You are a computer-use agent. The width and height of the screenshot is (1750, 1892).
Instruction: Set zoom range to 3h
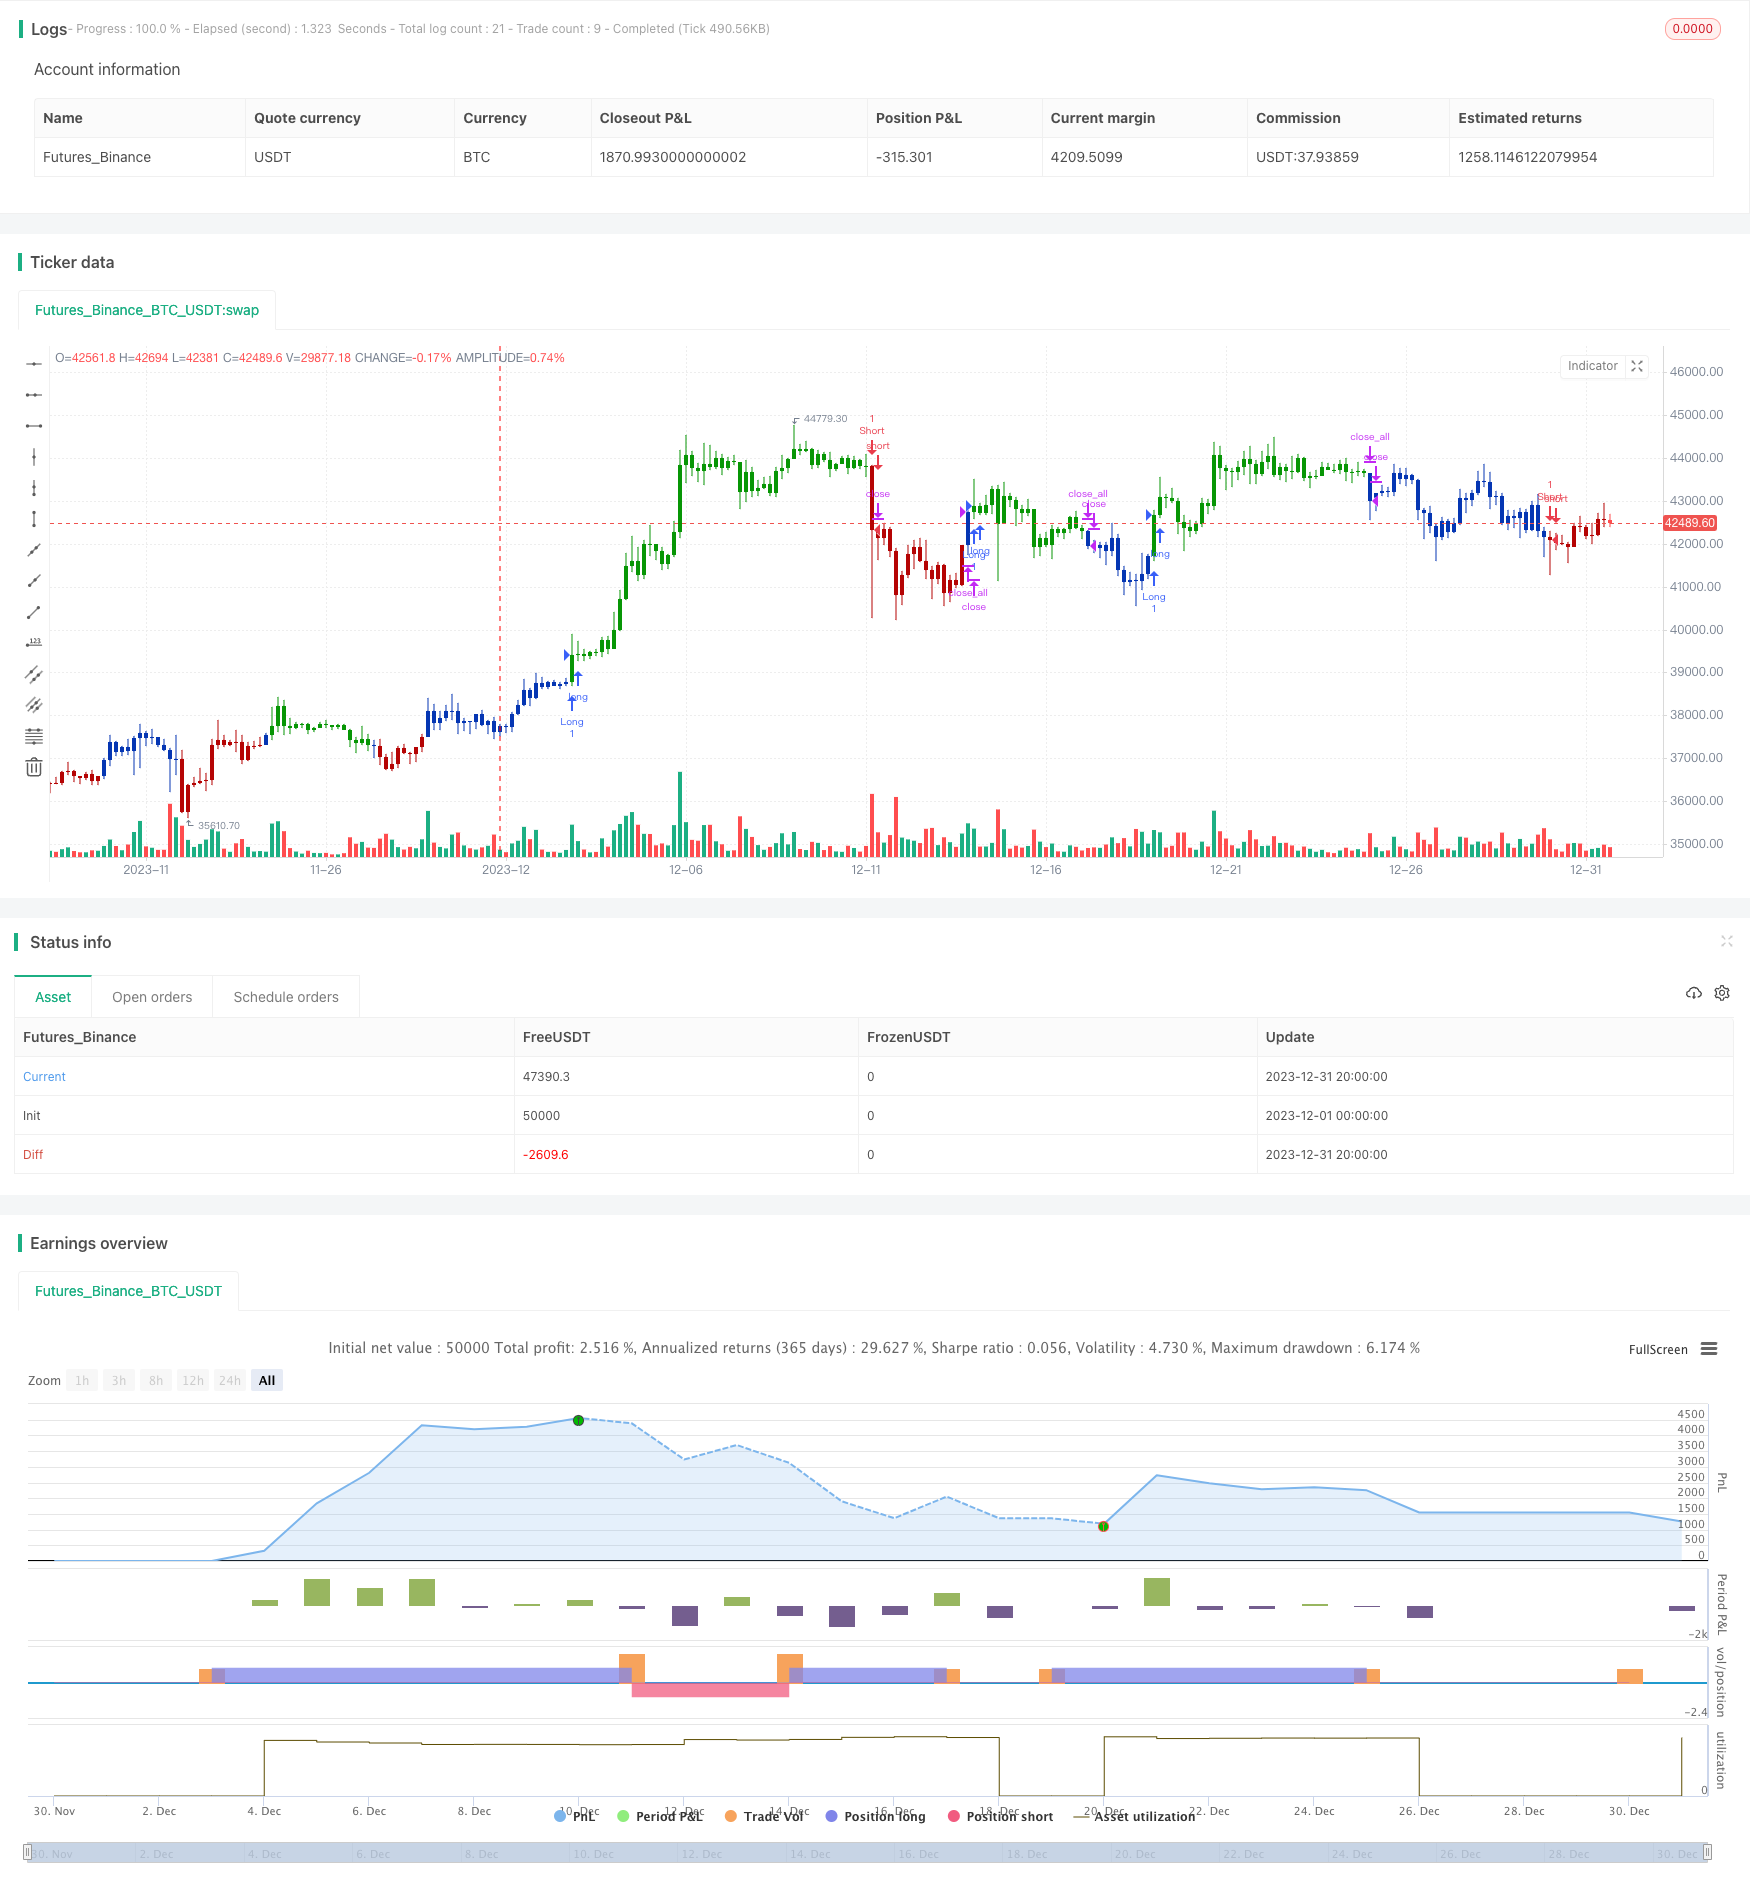point(119,1380)
